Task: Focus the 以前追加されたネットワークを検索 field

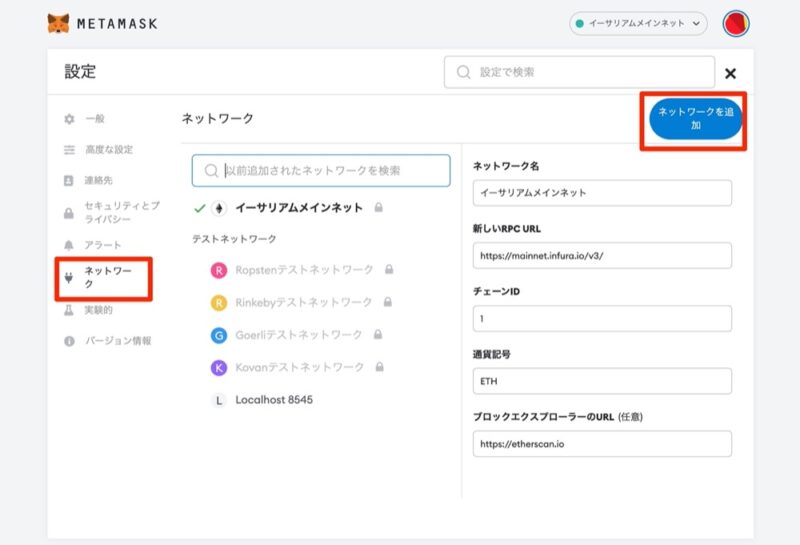Action: [x=321, y=170]
